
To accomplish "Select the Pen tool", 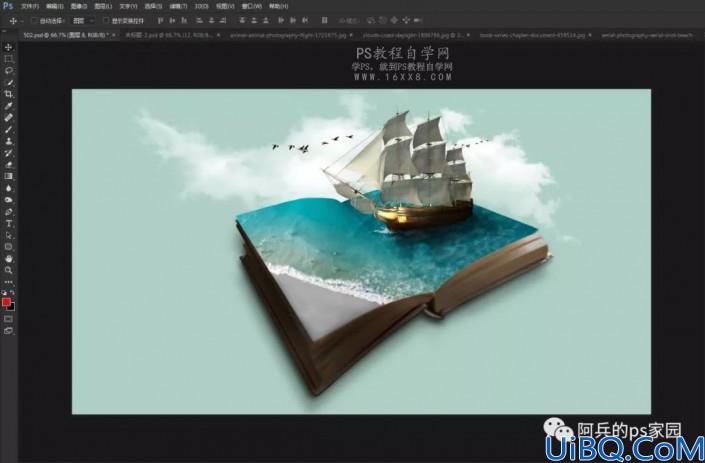I will [x=8, y=212].
